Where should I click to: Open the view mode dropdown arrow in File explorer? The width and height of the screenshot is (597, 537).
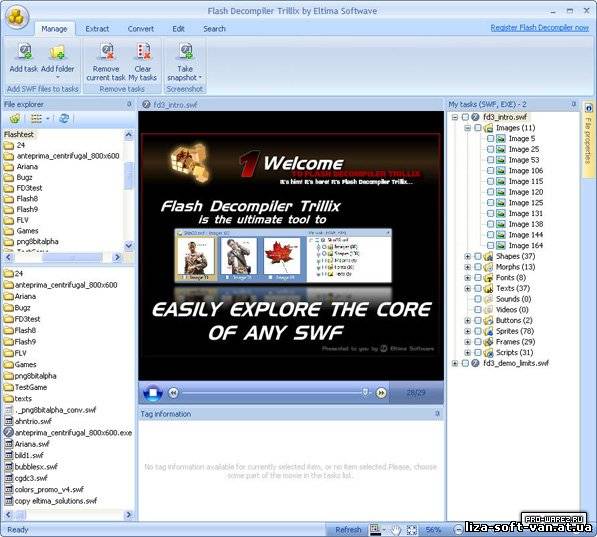(x=48, y=119)
